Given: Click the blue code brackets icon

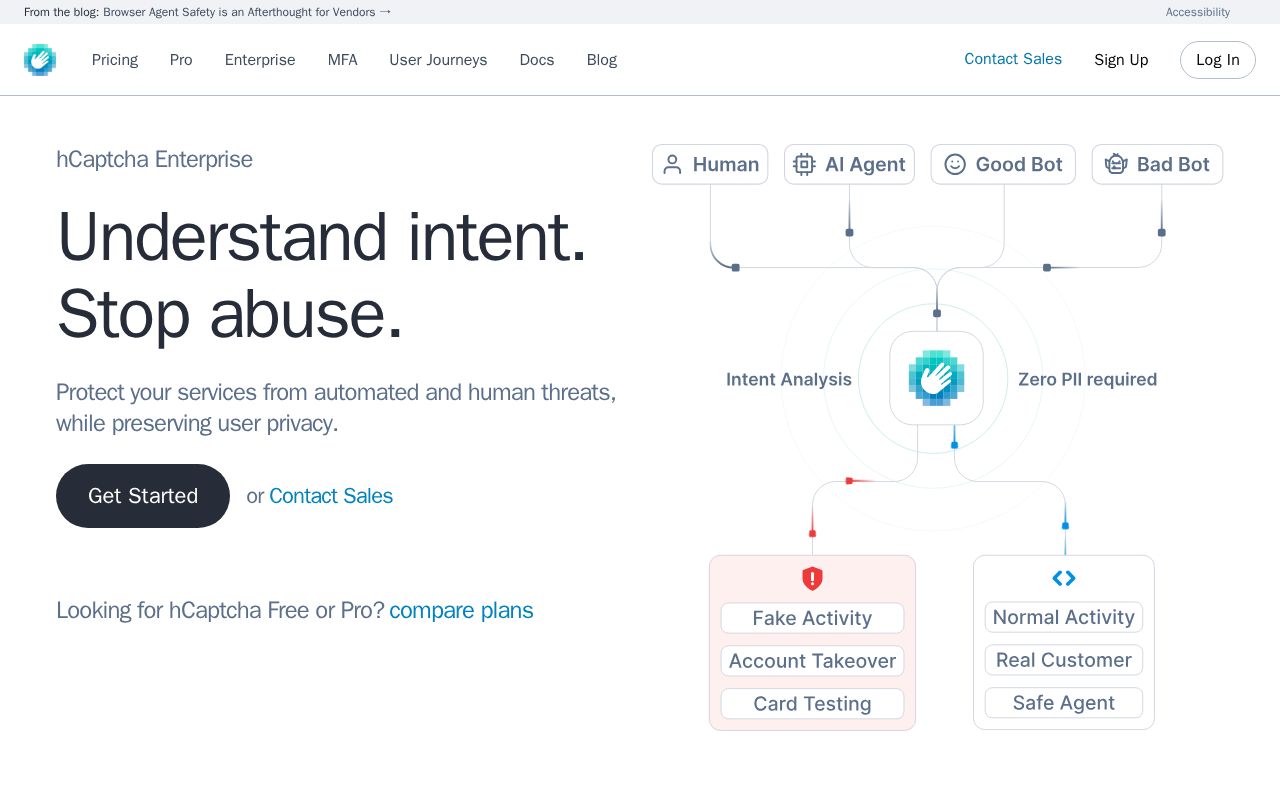Looking at the screenshot, I should (1064, 578).
